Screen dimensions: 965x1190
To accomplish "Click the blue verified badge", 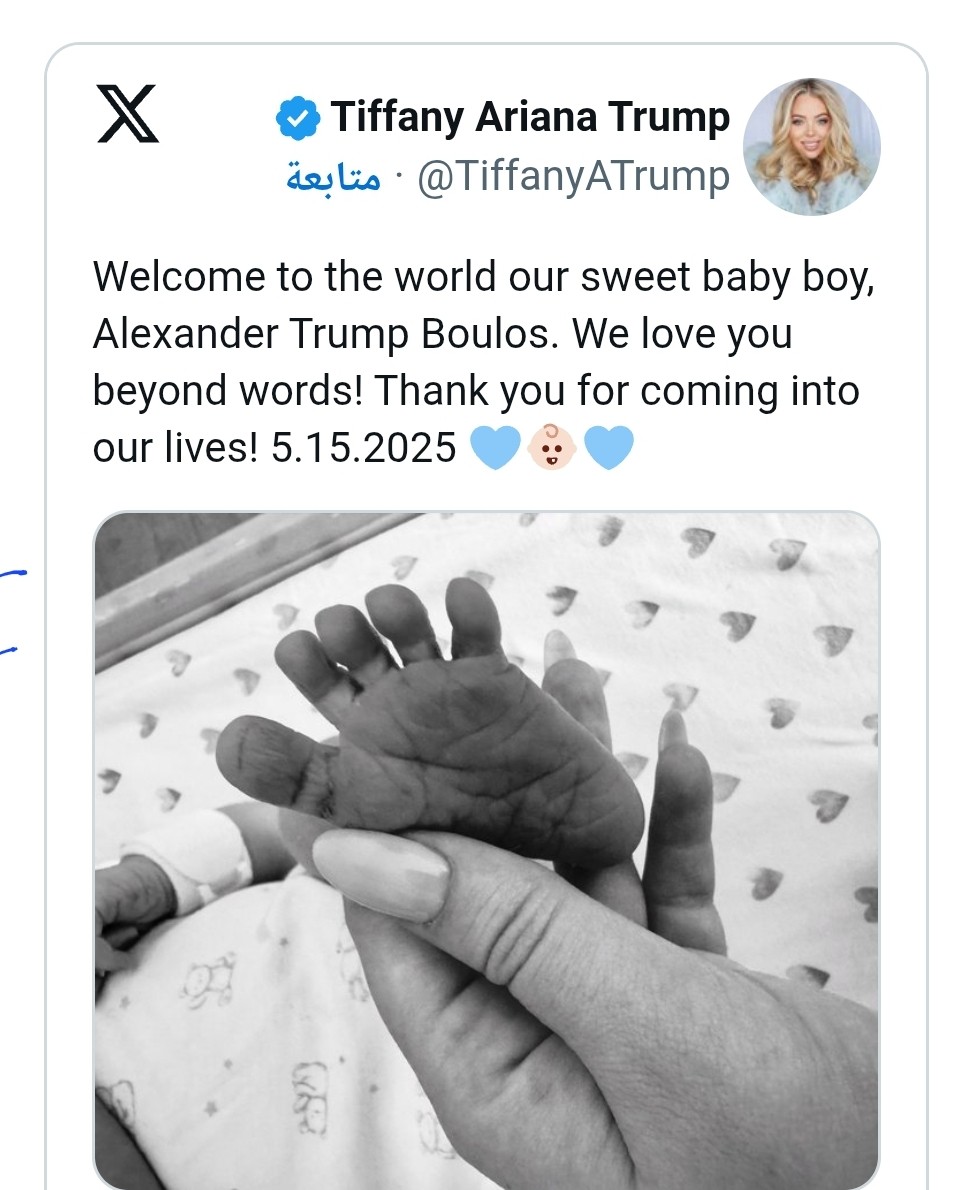I will click(298, 118).
